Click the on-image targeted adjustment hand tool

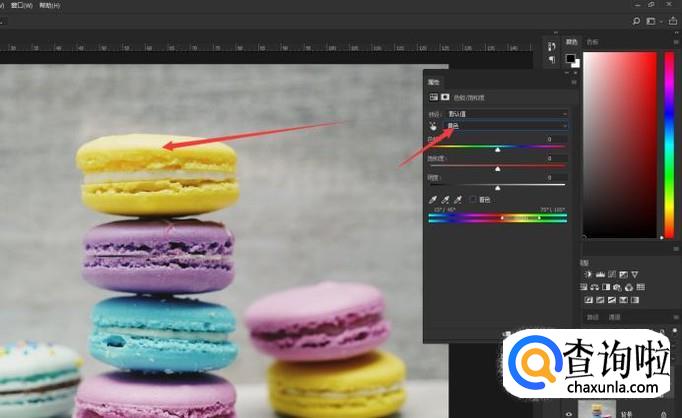[x=433, y=126]
